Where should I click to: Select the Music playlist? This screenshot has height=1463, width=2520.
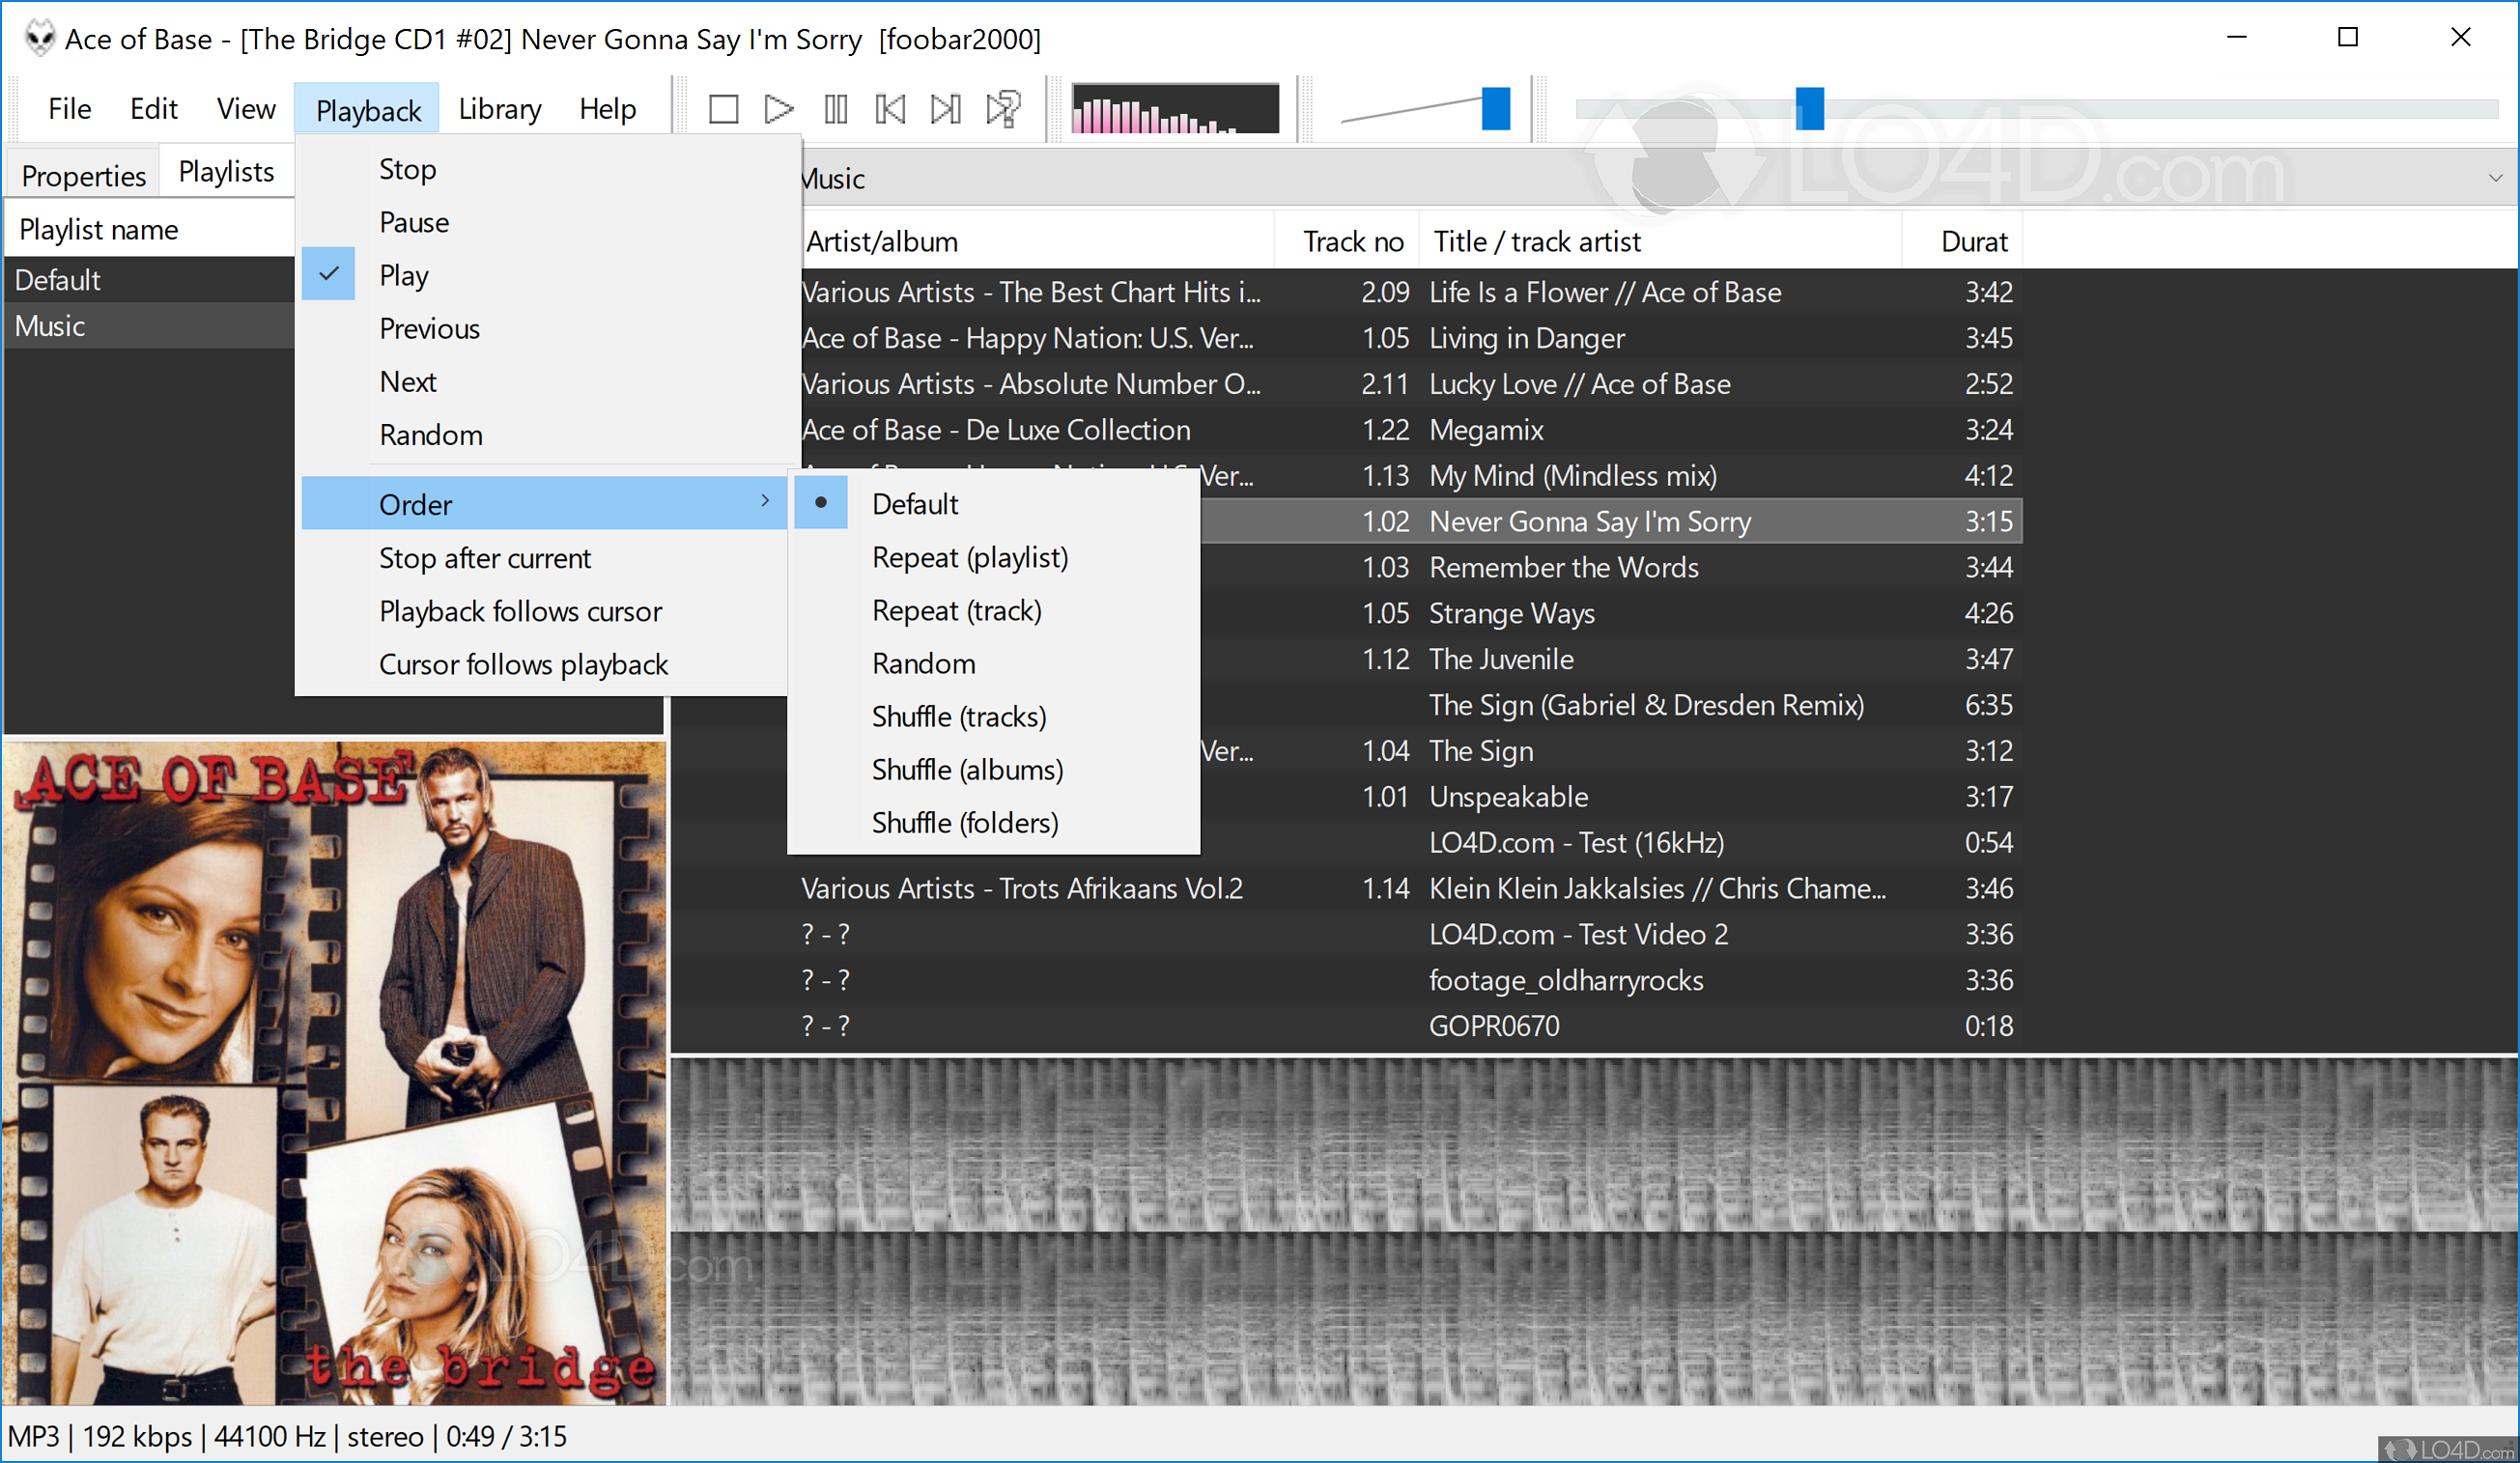click(150, 325)
